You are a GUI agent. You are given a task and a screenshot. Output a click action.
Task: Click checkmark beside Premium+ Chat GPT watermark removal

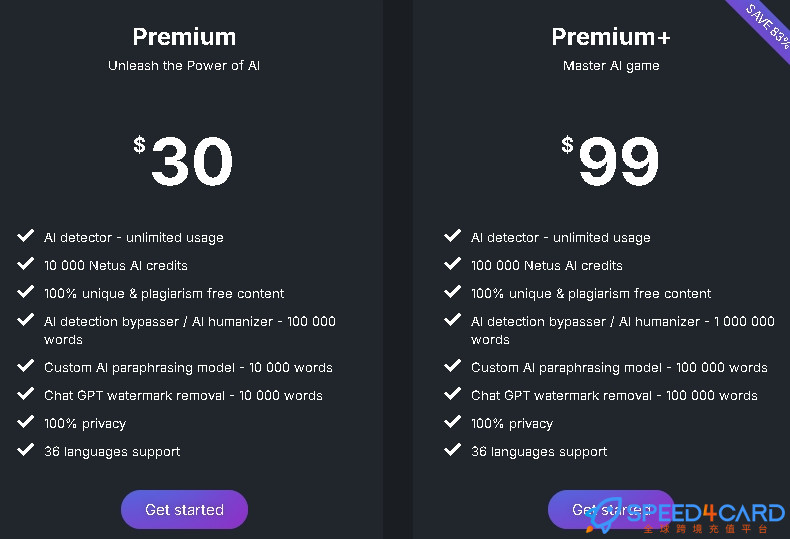452,393
